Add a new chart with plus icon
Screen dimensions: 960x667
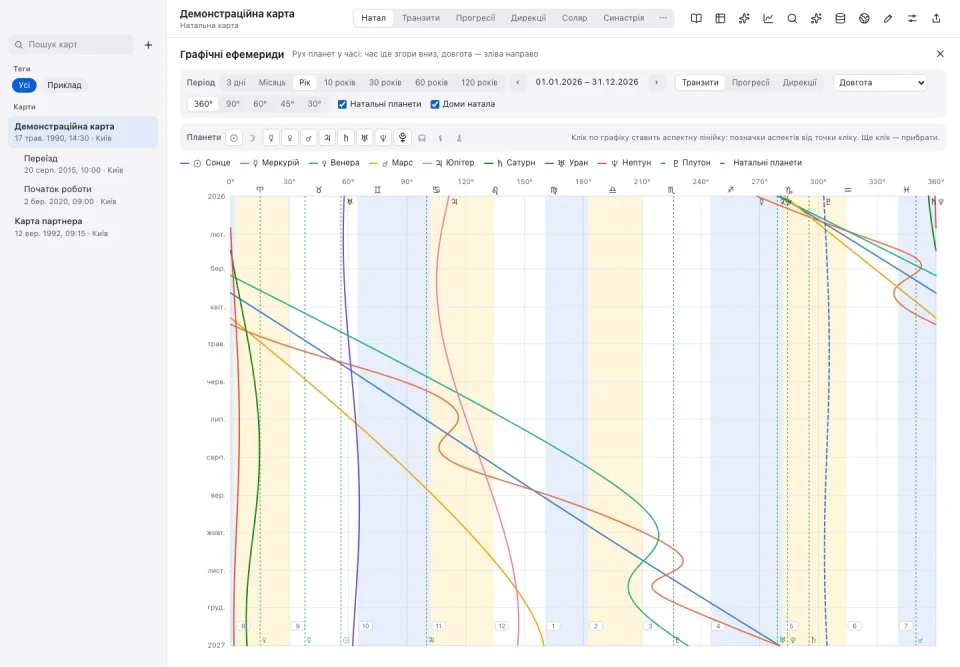coord(148,45)
